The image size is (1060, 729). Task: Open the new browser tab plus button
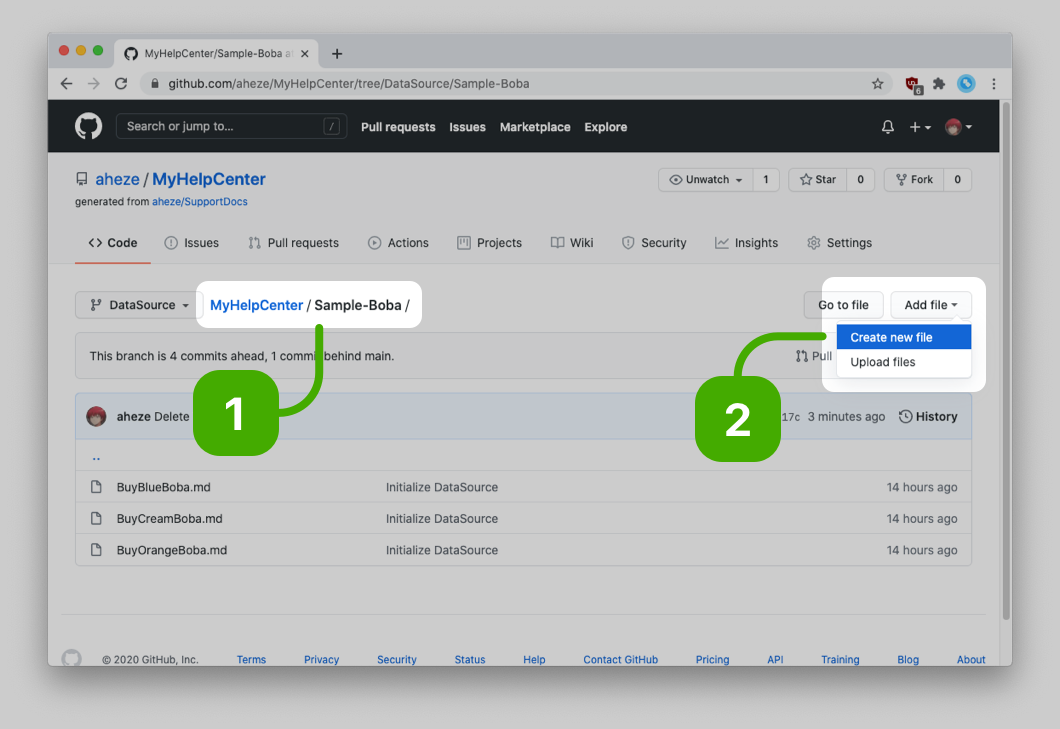337,54
